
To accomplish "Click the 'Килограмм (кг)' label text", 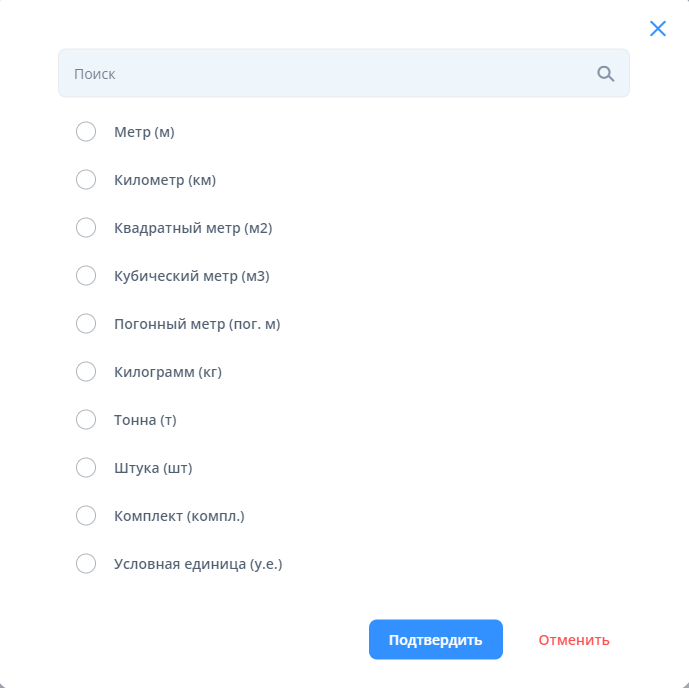I will coord(168,372).
